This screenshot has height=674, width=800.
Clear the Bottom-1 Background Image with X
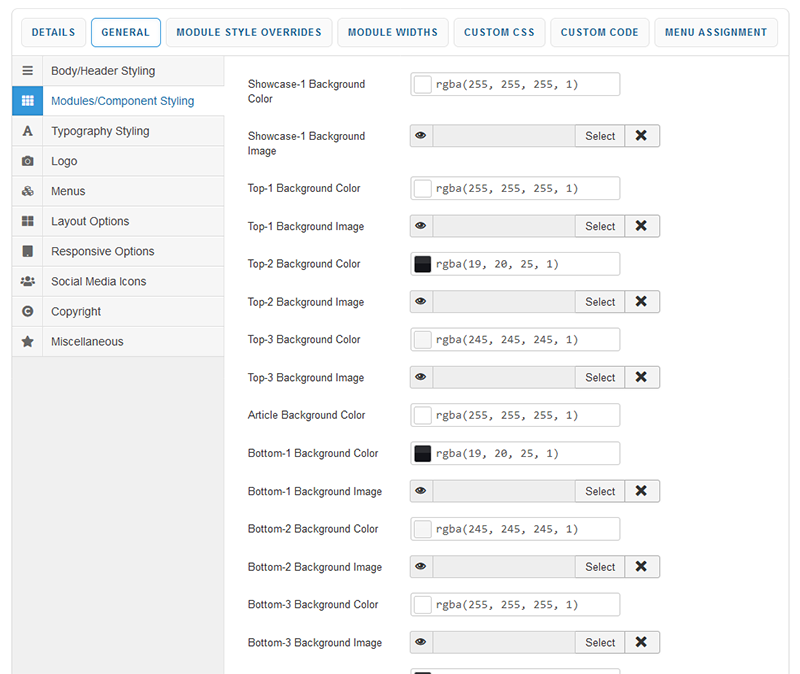point(641,491)
